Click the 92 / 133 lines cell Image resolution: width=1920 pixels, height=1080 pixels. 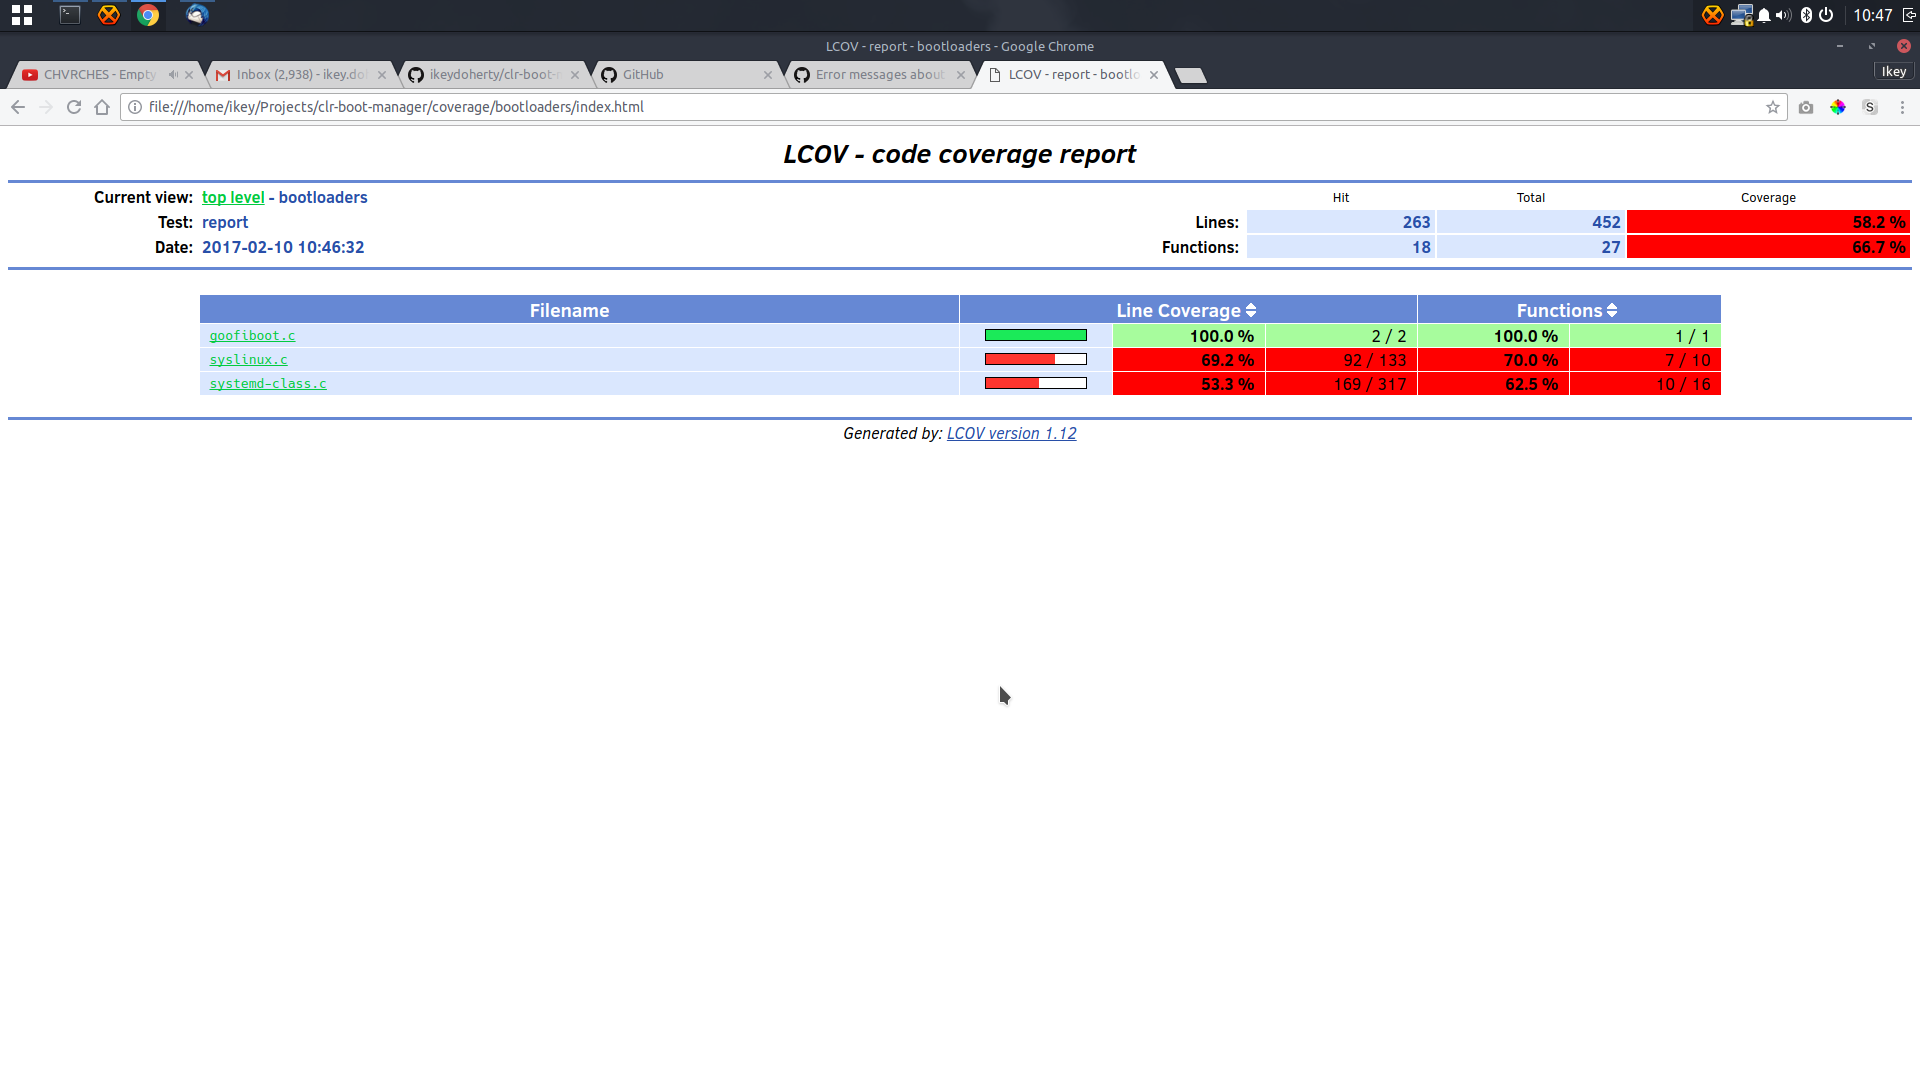[x=1341, y=360]
